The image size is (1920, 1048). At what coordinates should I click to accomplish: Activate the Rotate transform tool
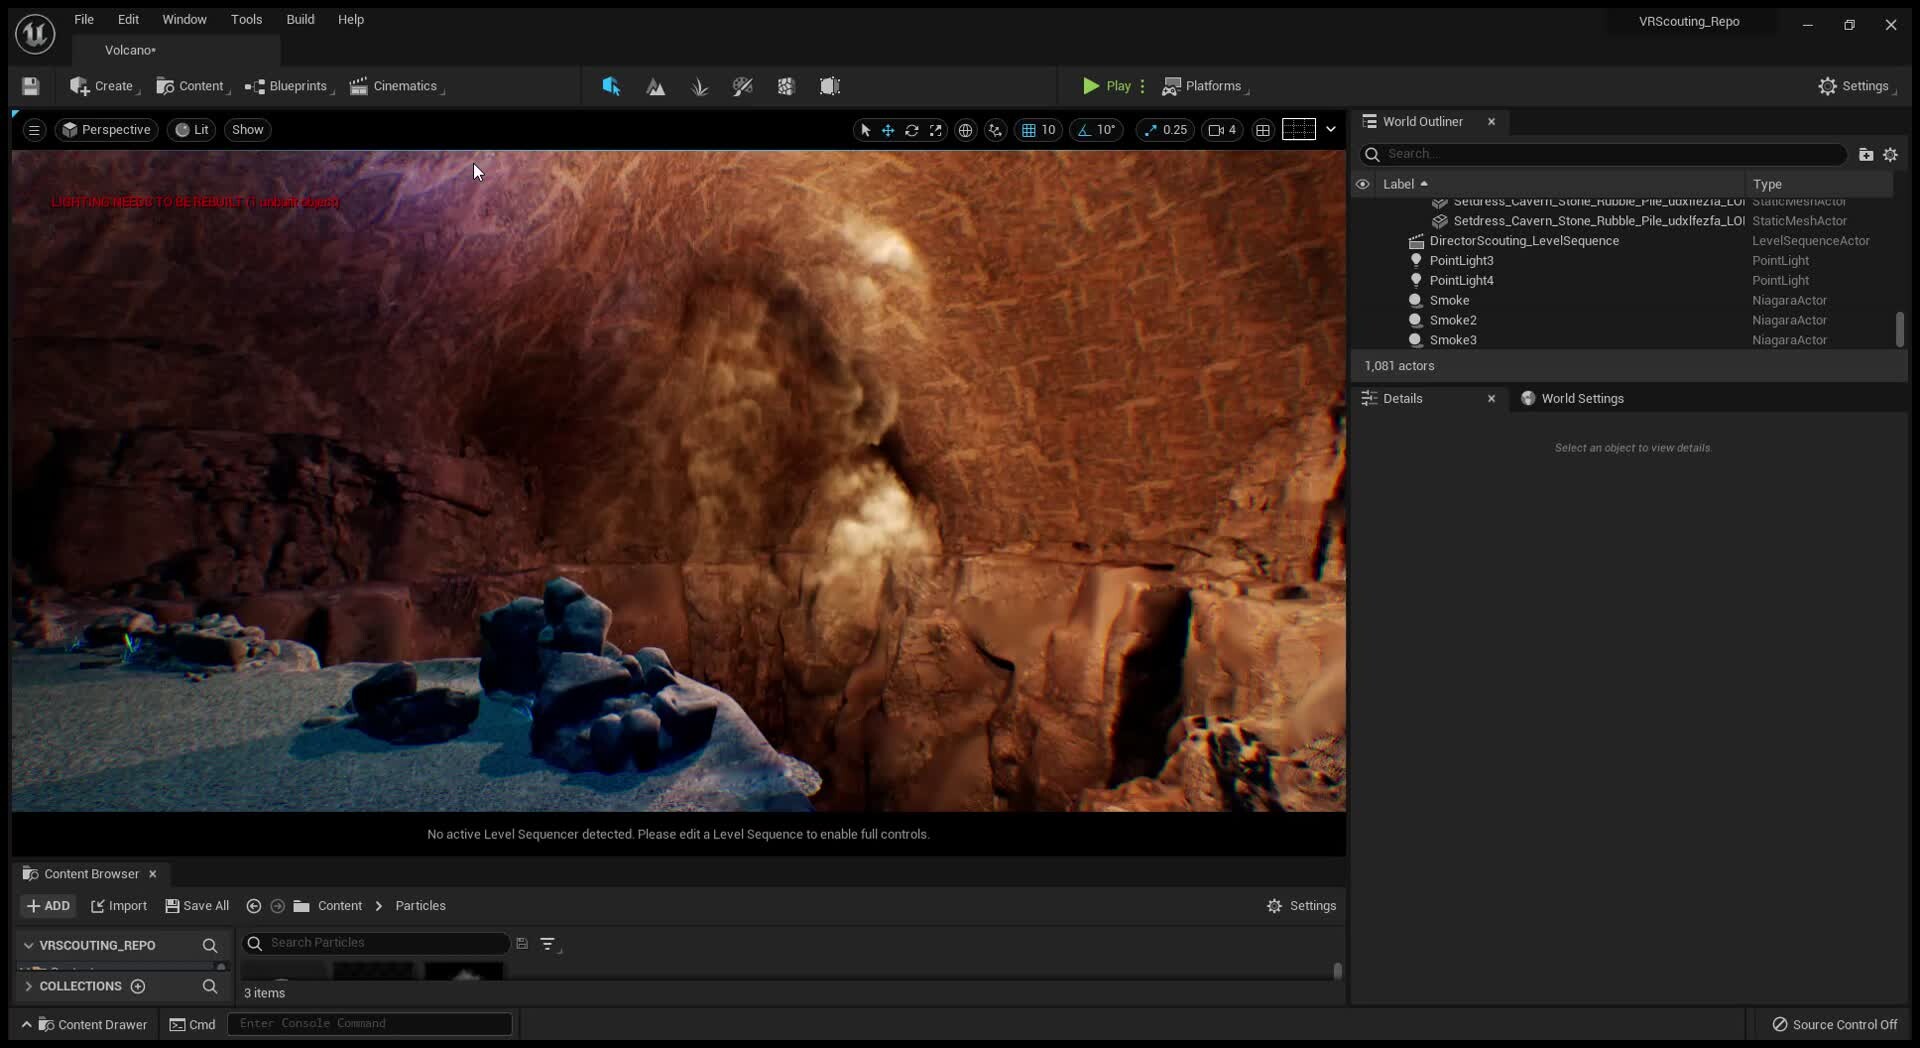point(912,130)
